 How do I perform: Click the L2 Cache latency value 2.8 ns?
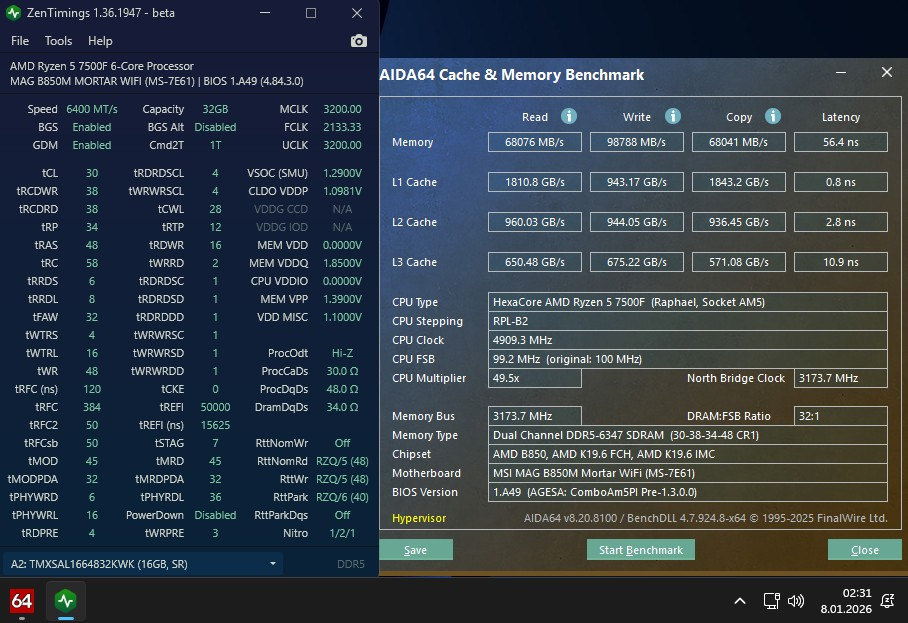coord(841,222)
